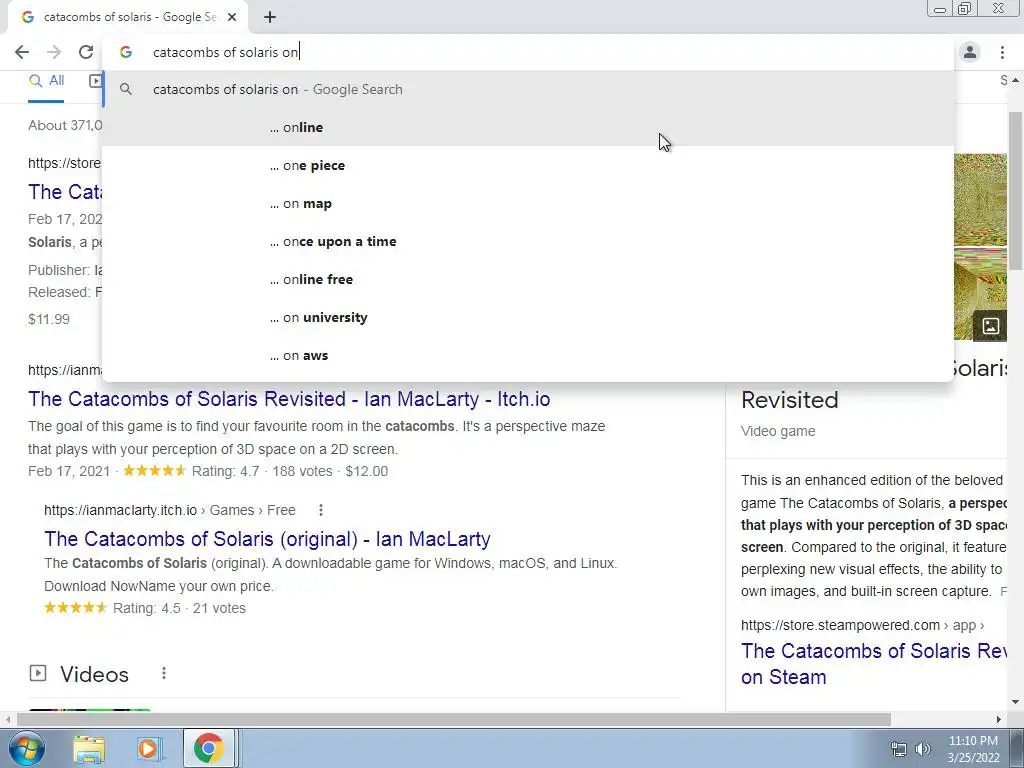The height and width of the screenshot is (768, 1024).
Task: Close the catacombs of solaris tab
Action: tap(232, 17)
